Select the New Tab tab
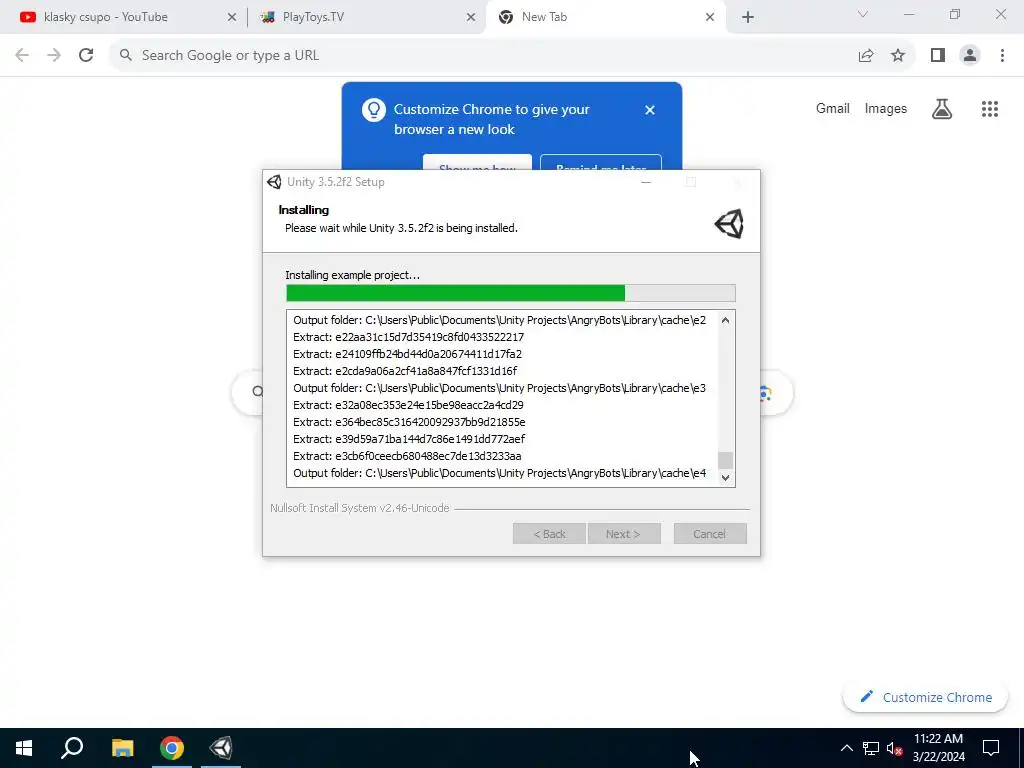The height and width of the screenshot is (768, 1024). coord(604,17)
